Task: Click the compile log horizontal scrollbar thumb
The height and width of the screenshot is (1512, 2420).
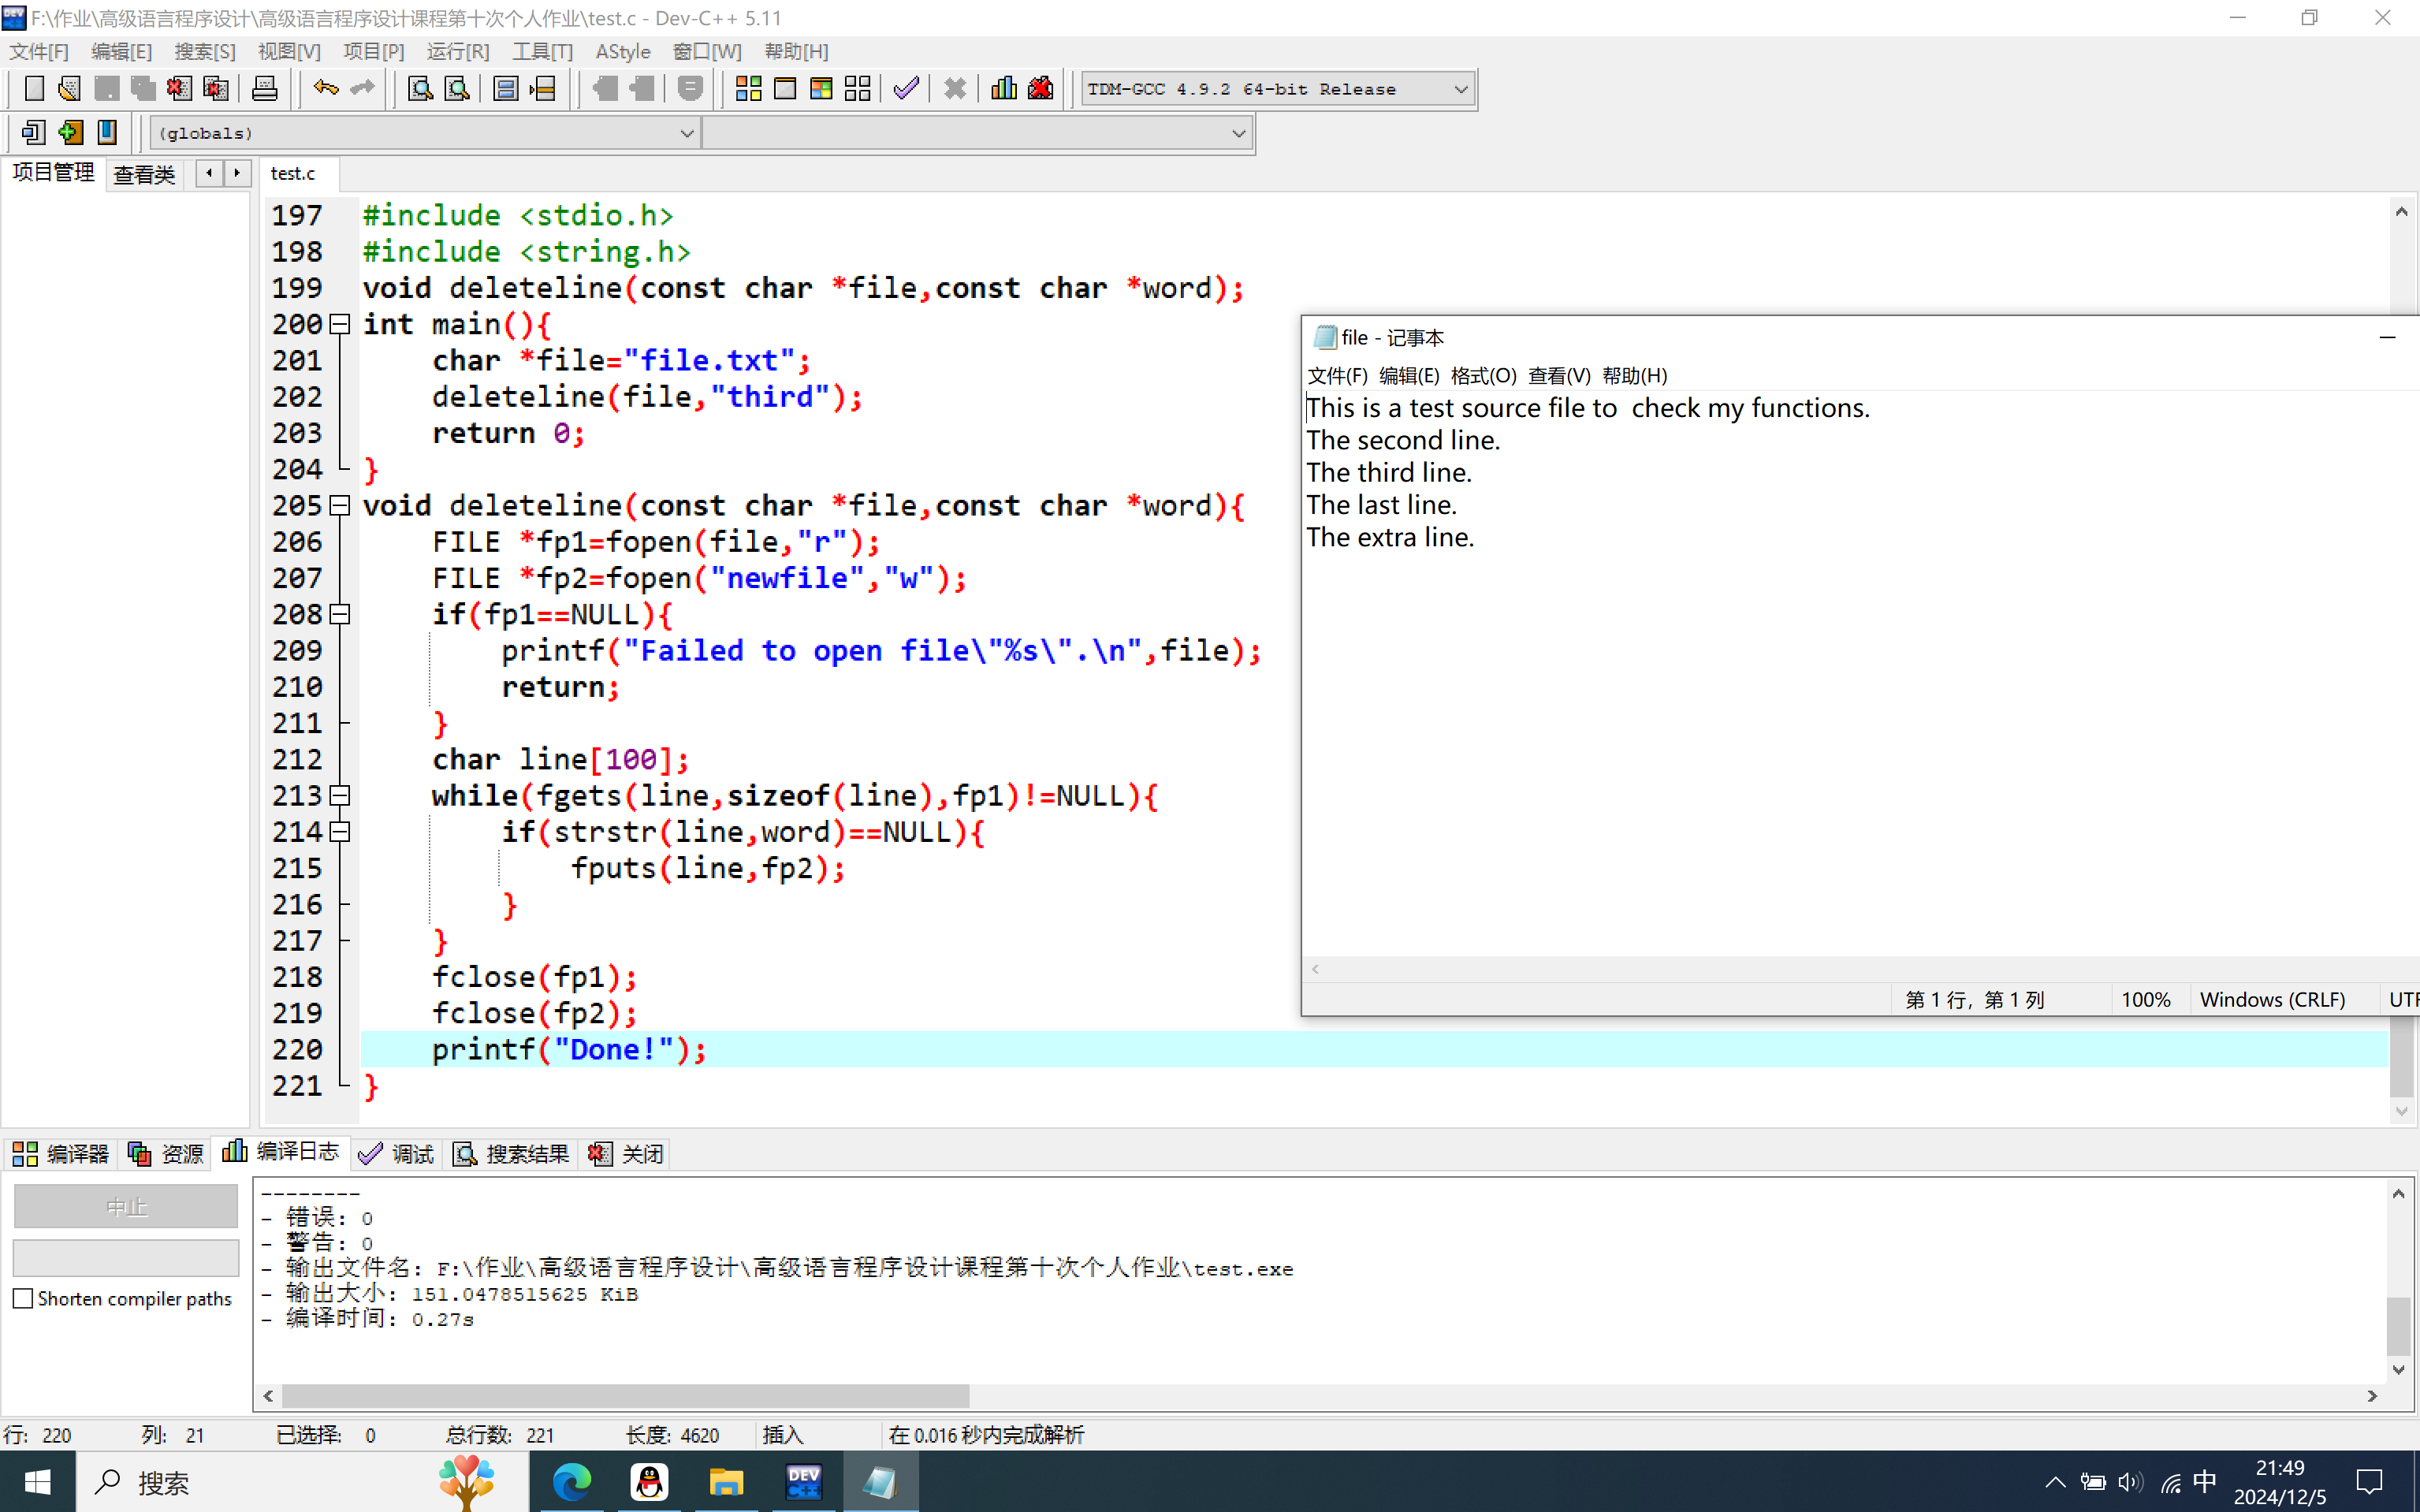Action: click(625, 1395)
